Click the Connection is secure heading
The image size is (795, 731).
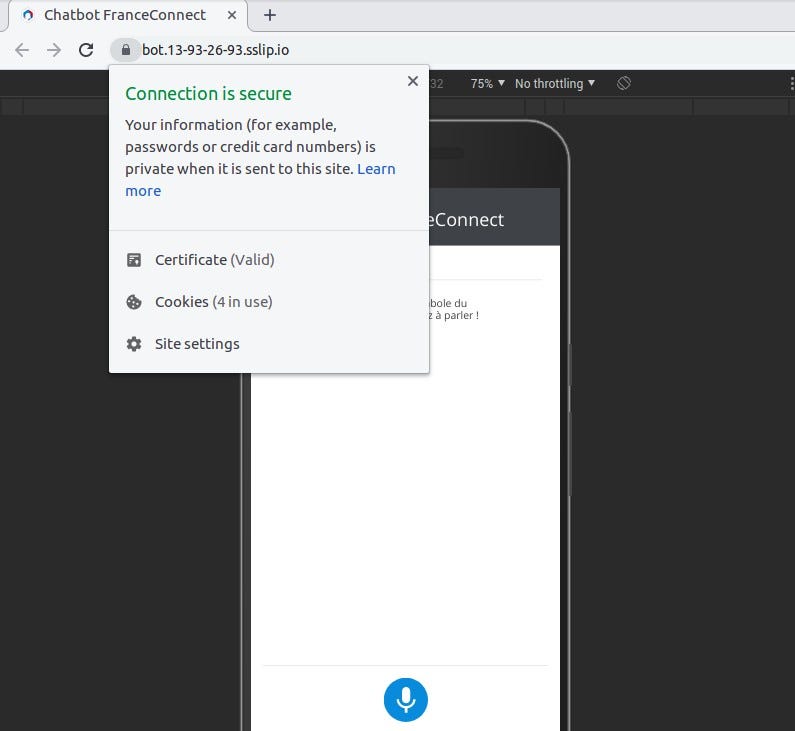[x=208, y=94]
